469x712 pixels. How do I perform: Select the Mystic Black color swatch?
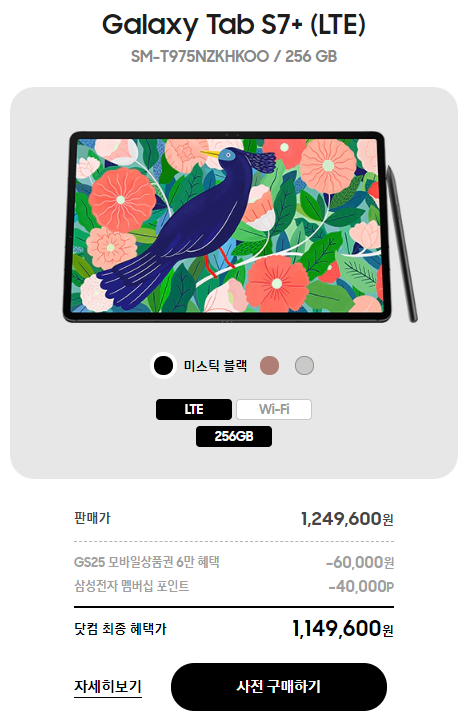point(163,366)
